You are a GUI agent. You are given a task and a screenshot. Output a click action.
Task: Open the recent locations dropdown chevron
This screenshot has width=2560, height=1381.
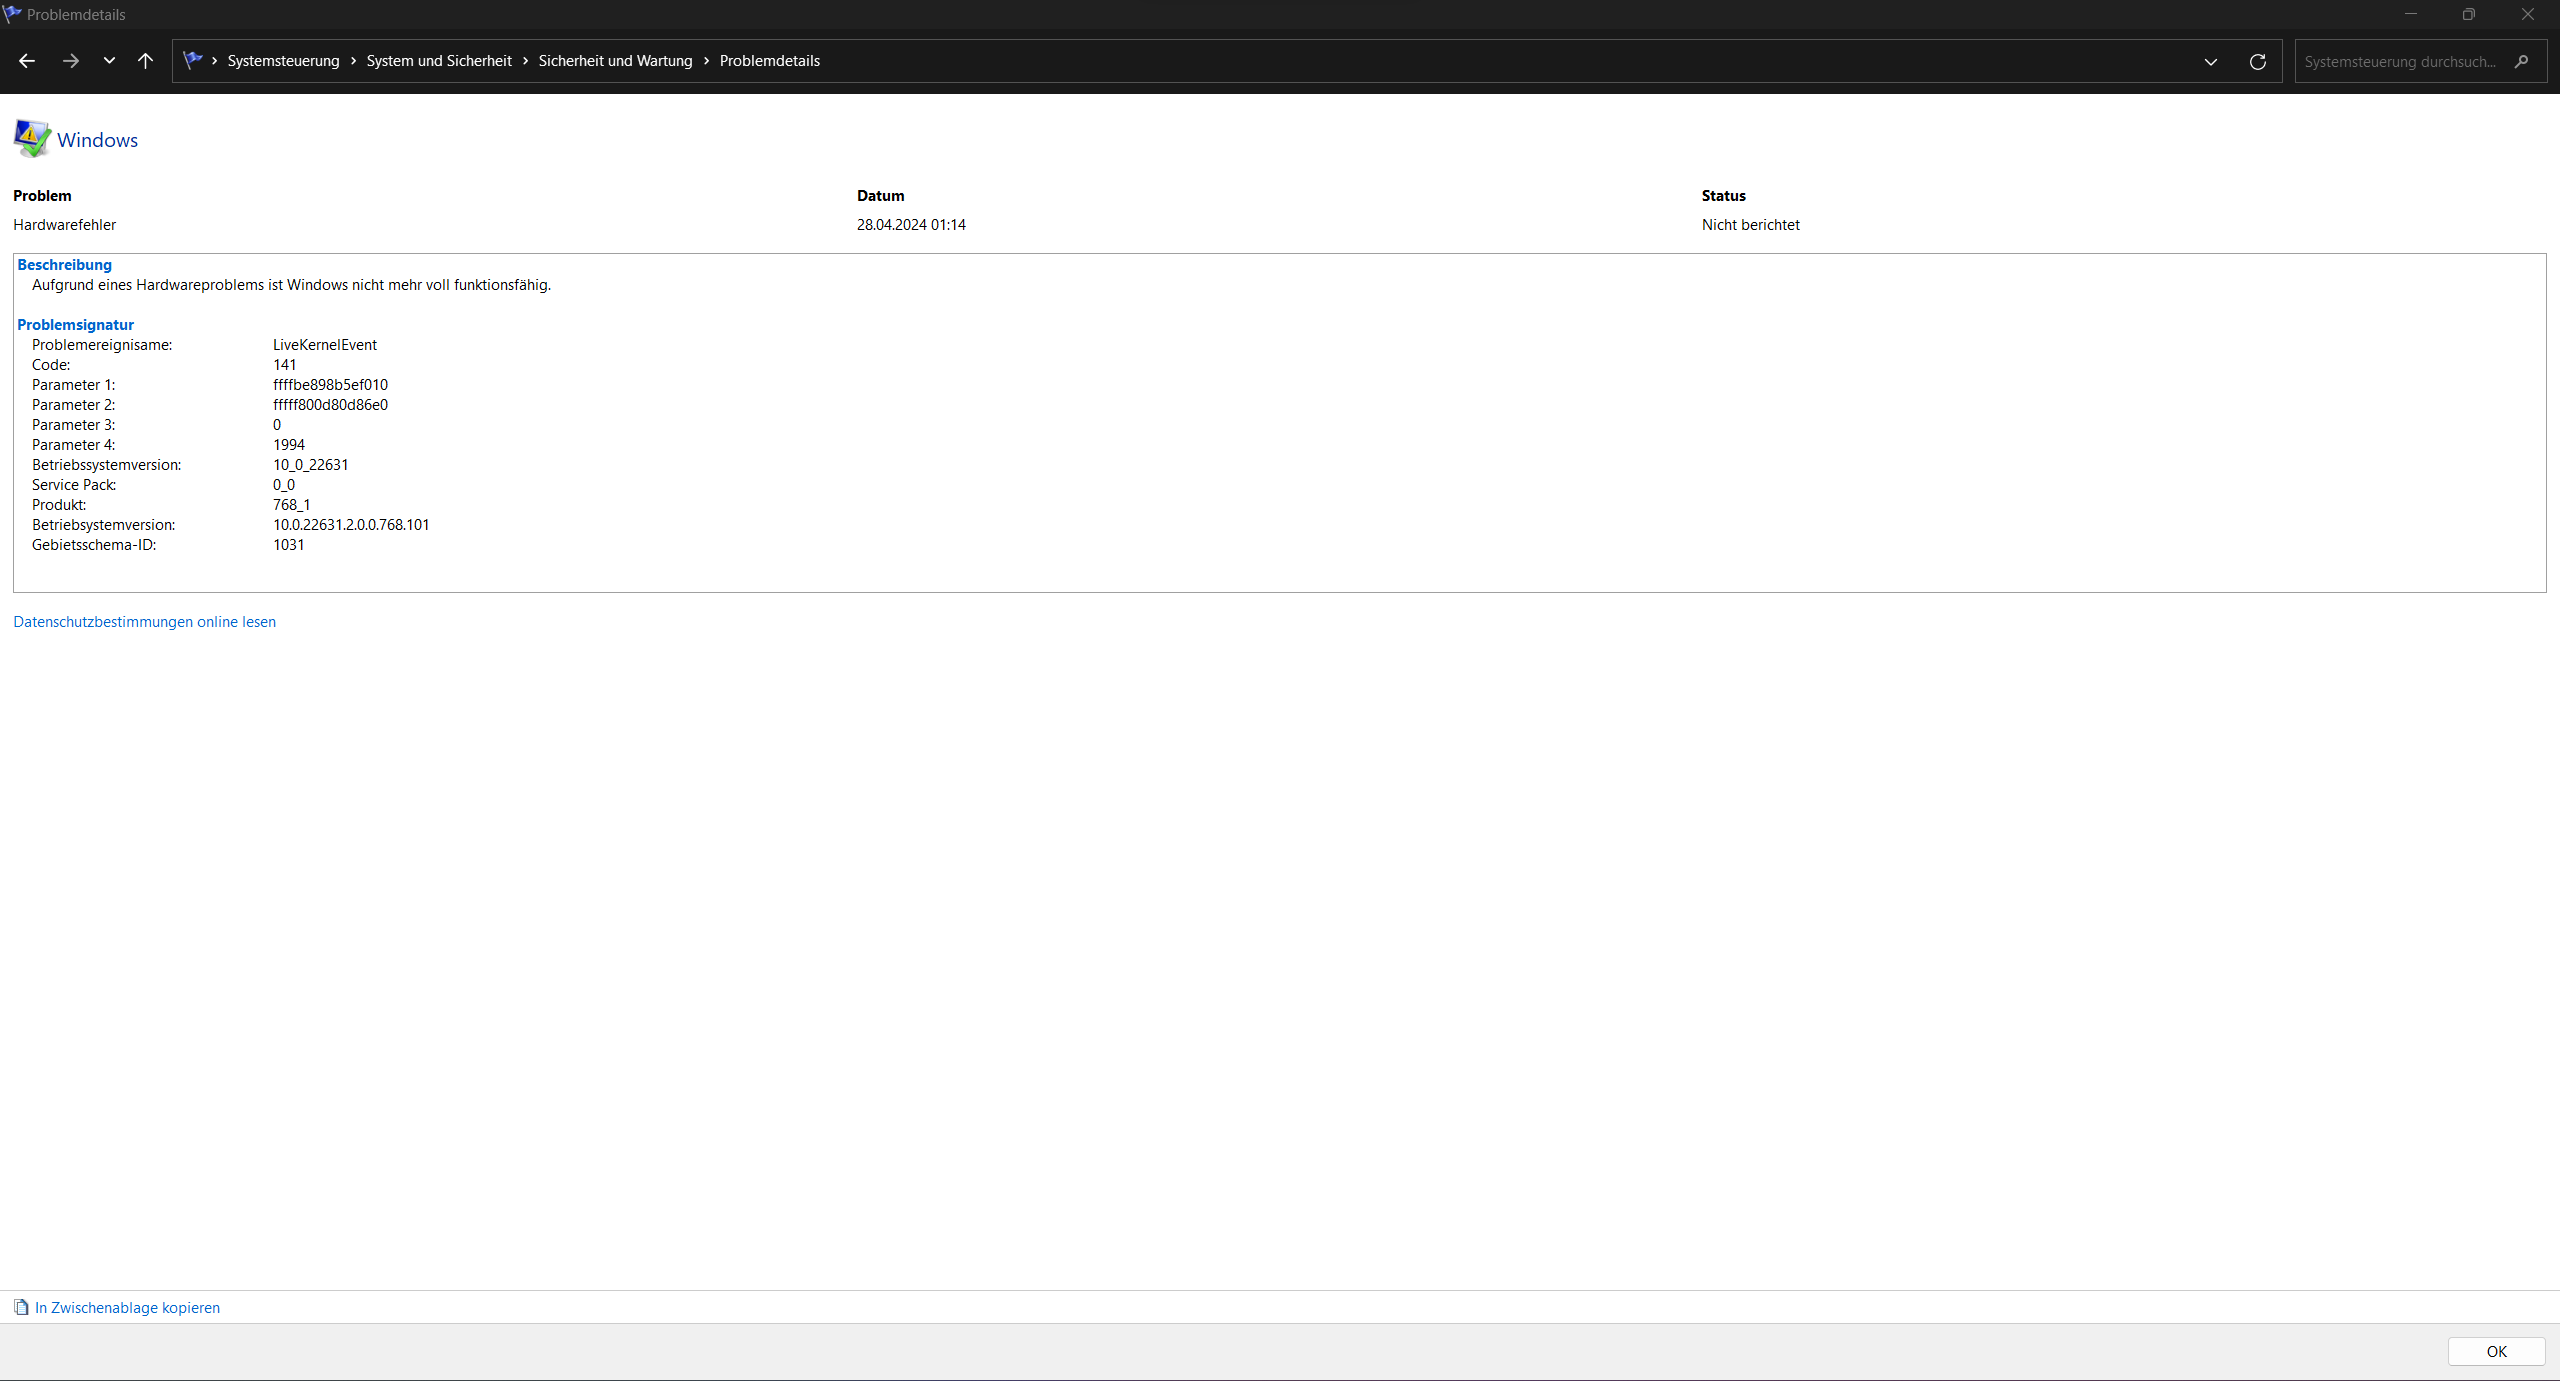click(x=109, y=61)
